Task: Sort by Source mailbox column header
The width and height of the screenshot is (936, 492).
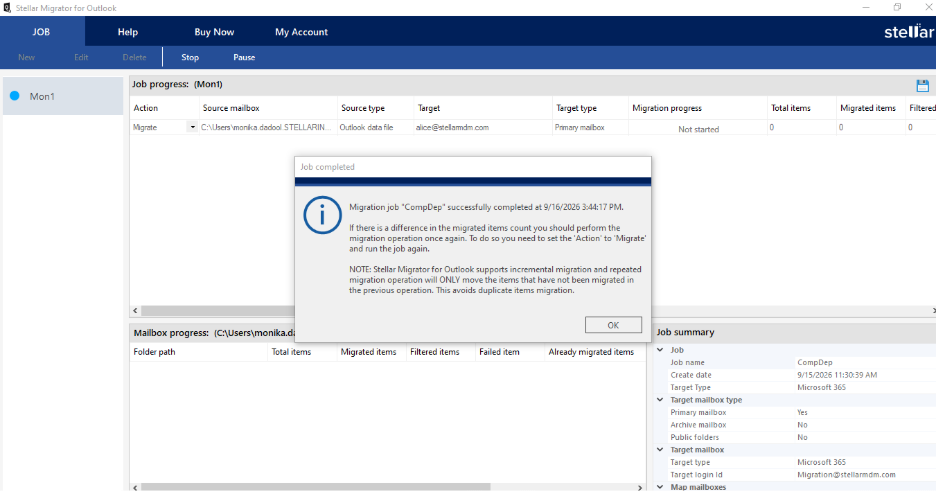Action: (x=268, y=108)
